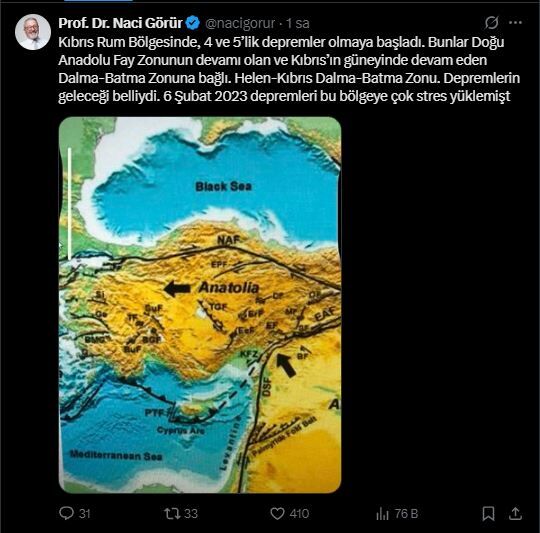The image size is (540, 533).
Task: Click the share upload icon
Action: tap(515, 513)
